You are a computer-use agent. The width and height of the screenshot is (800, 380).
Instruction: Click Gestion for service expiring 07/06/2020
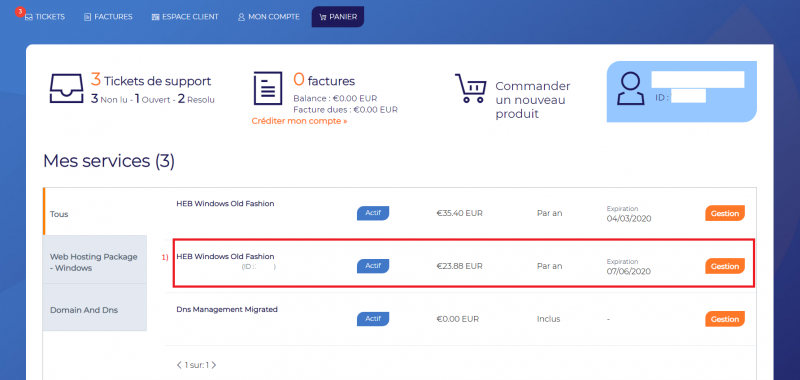pos(725,266)
